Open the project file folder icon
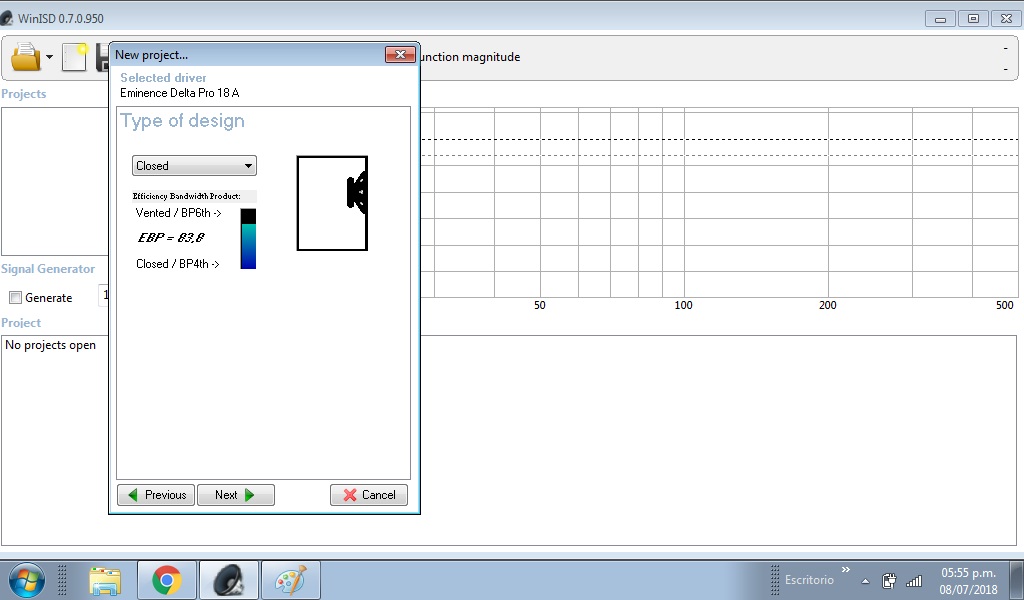Viewport: 1024px width, 600px height. point(25,57)
